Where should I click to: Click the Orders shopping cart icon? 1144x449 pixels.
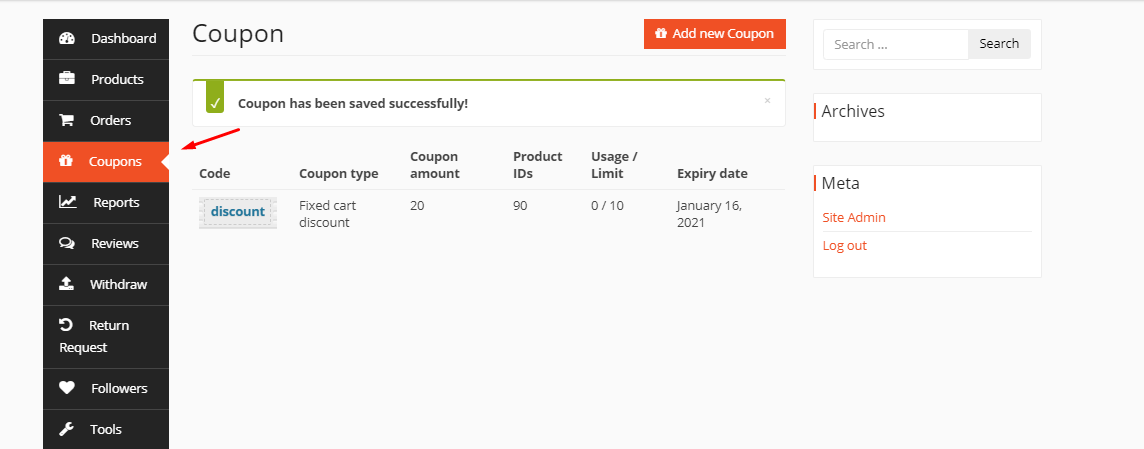point(67,120)
